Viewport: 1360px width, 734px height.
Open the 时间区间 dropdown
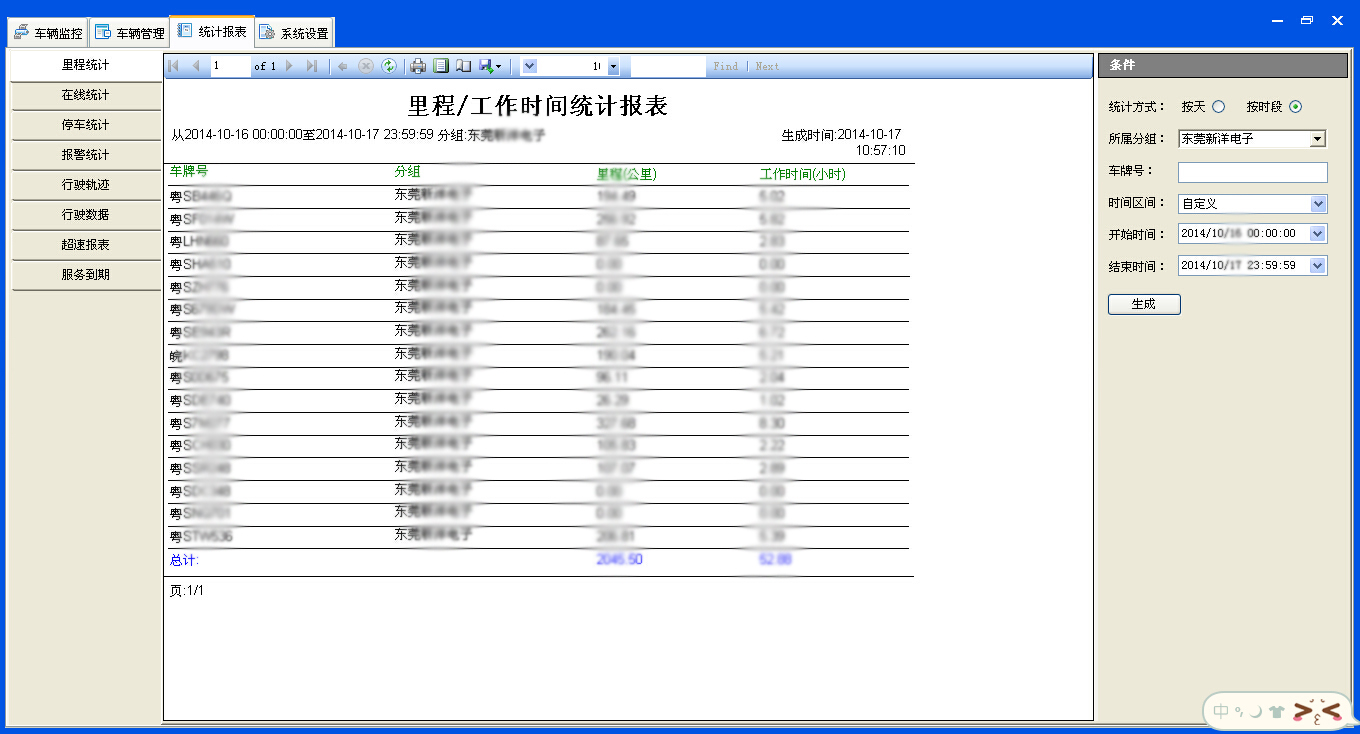click(1317, 204)
